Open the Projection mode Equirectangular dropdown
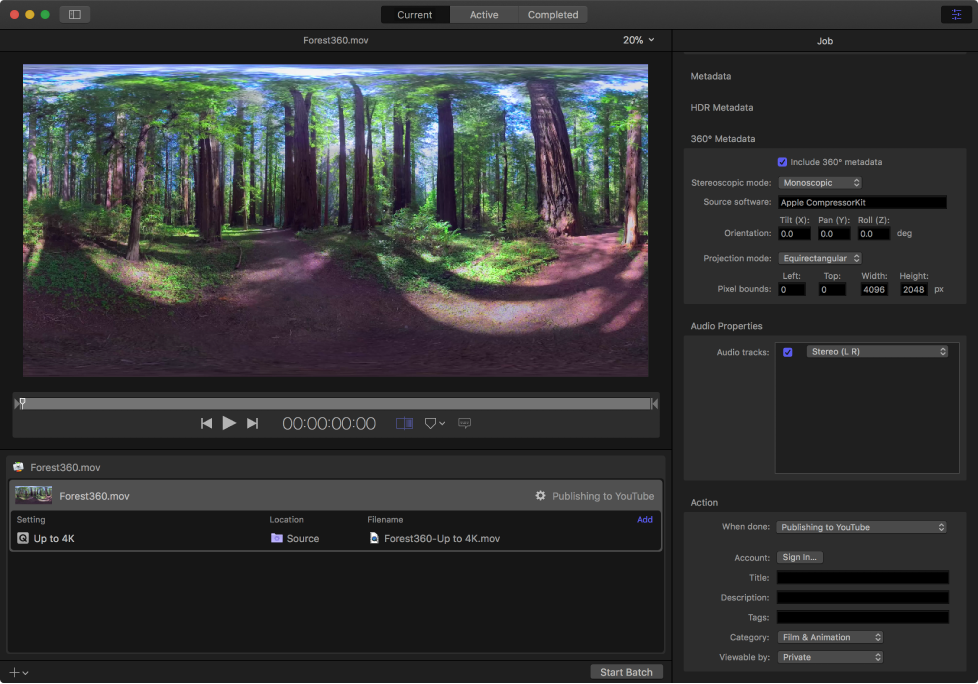Screen dimensions: 978x684 coord(820,258)
